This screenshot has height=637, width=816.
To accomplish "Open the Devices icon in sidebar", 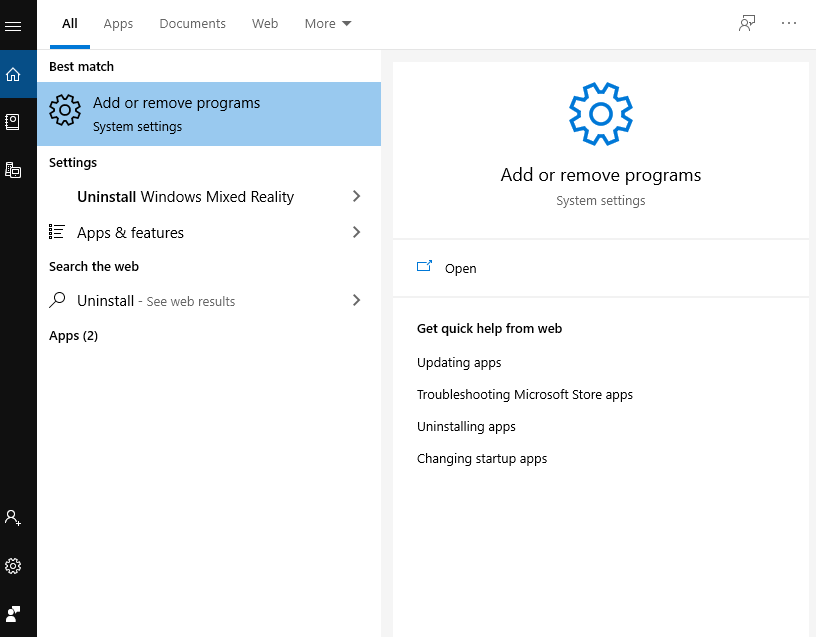I will [x=13, y=170].
